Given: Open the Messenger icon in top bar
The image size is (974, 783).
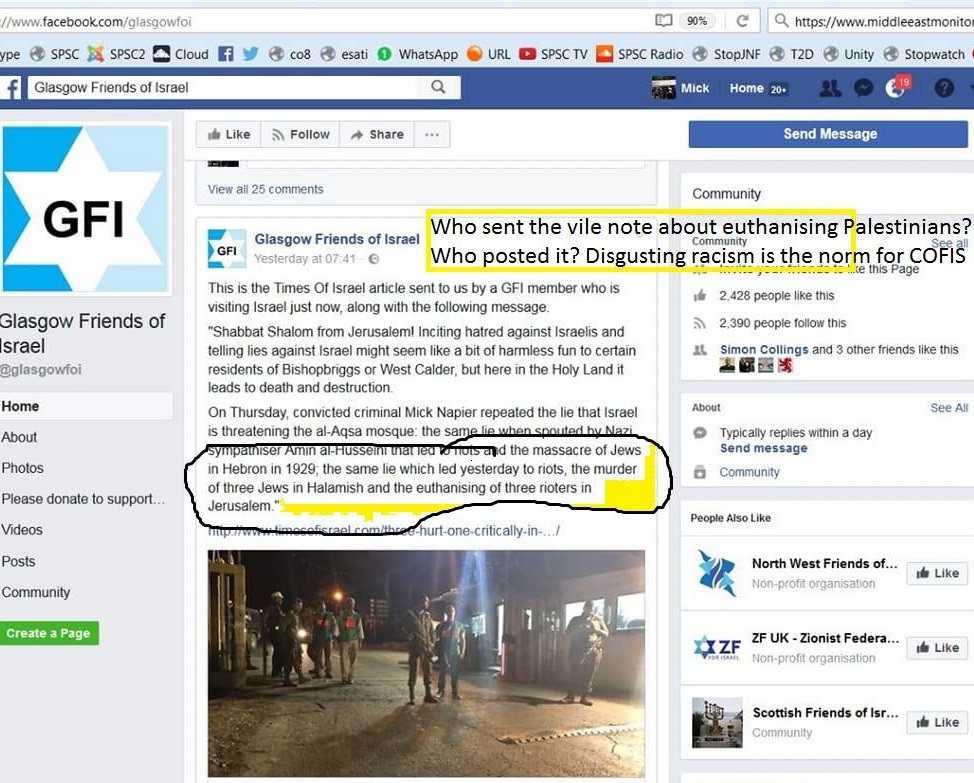Looking at the screenshot, I should tap(863, 88).
